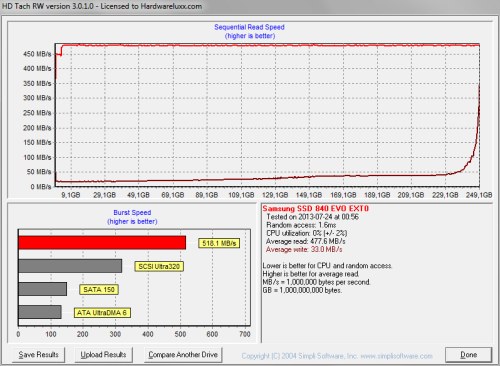Viewport: 500px width, 366px height.
Task: Click the gray SCSI Ultra320 bar
Action: point(70,266)
